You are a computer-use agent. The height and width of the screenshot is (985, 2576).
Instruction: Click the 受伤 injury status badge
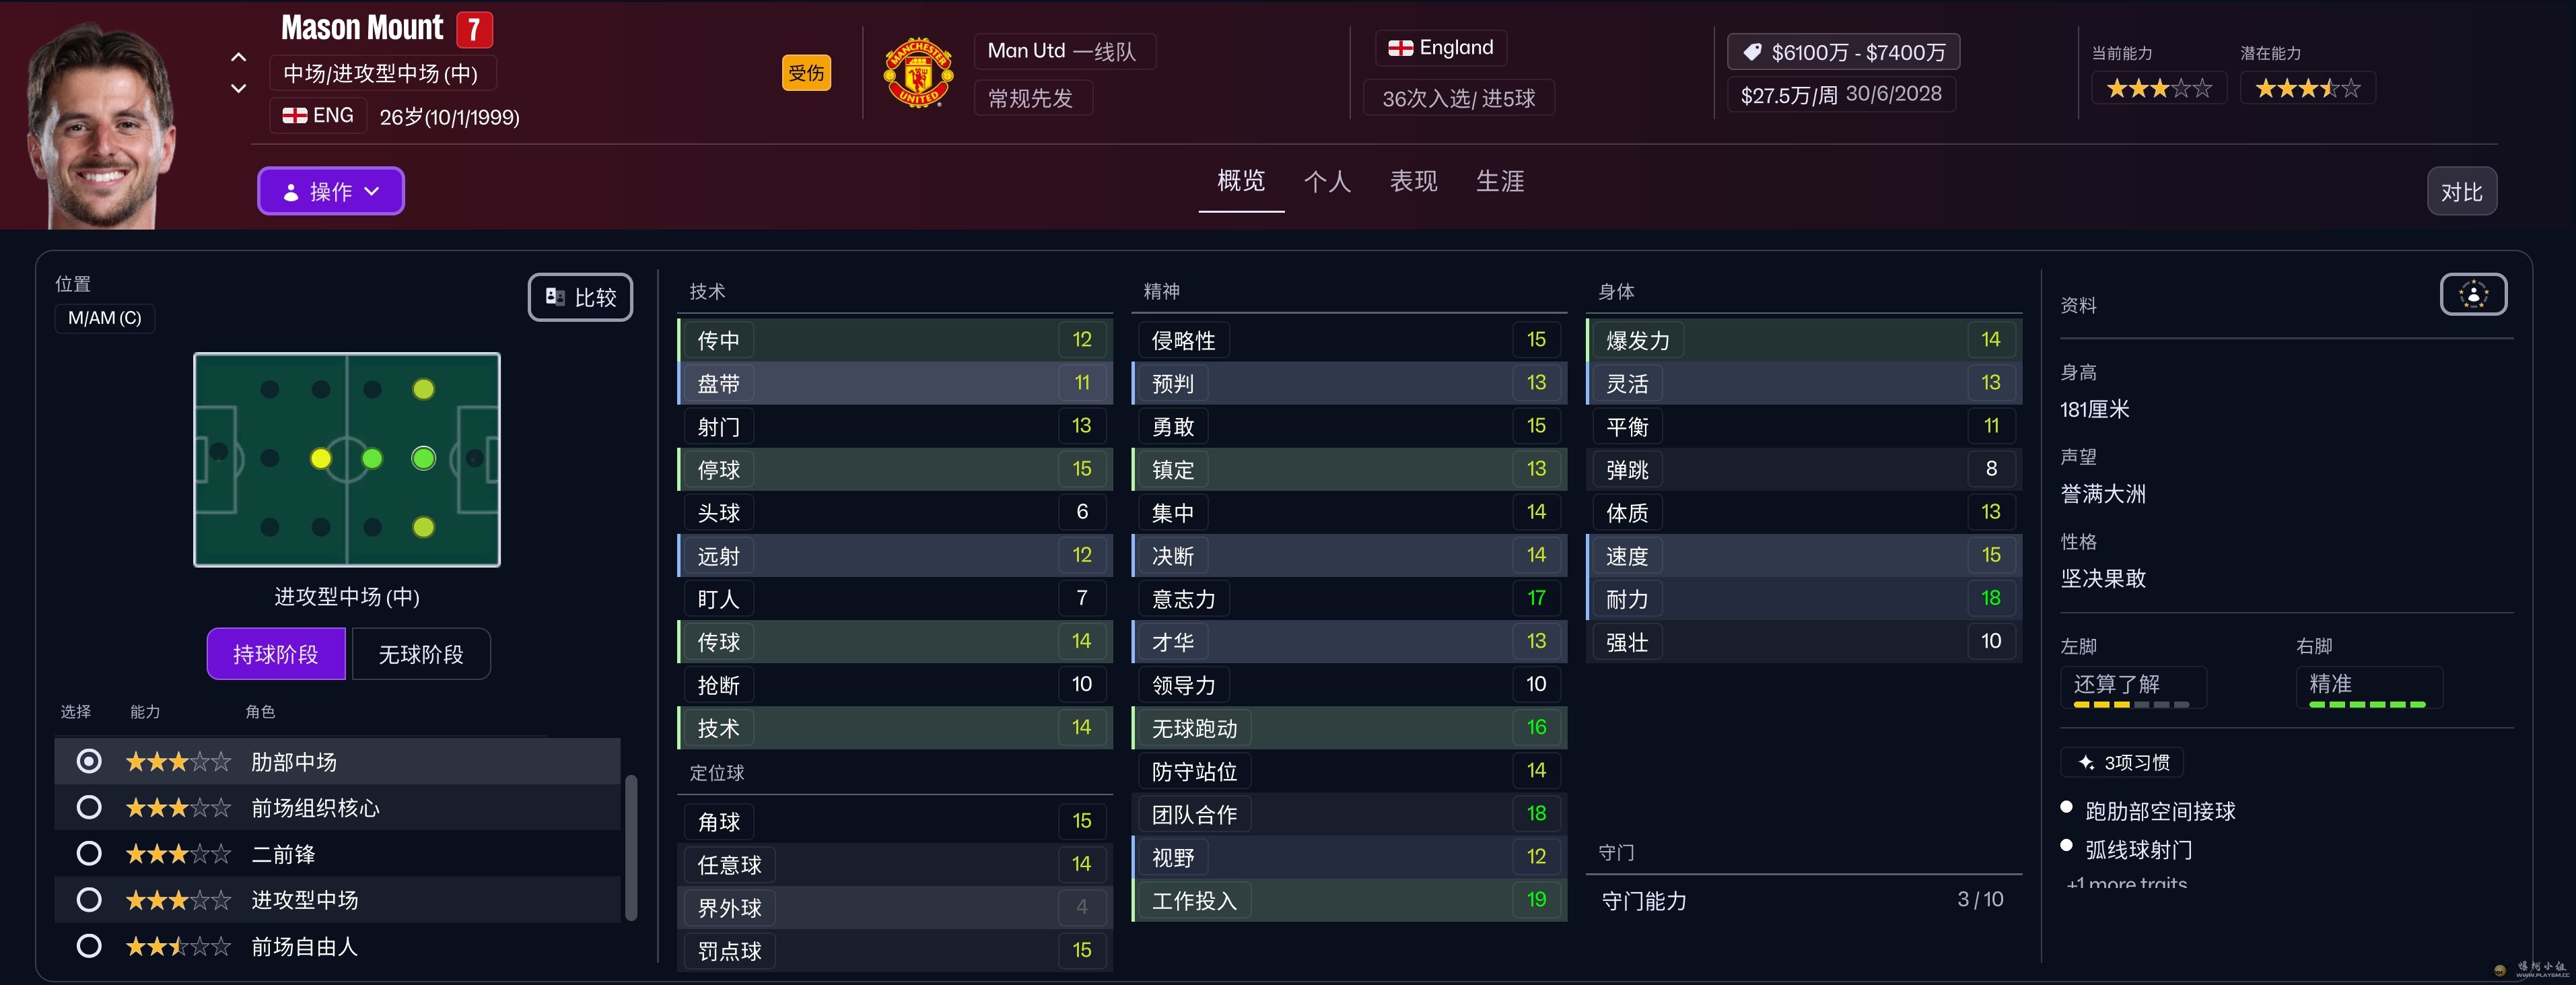(806, 73)
